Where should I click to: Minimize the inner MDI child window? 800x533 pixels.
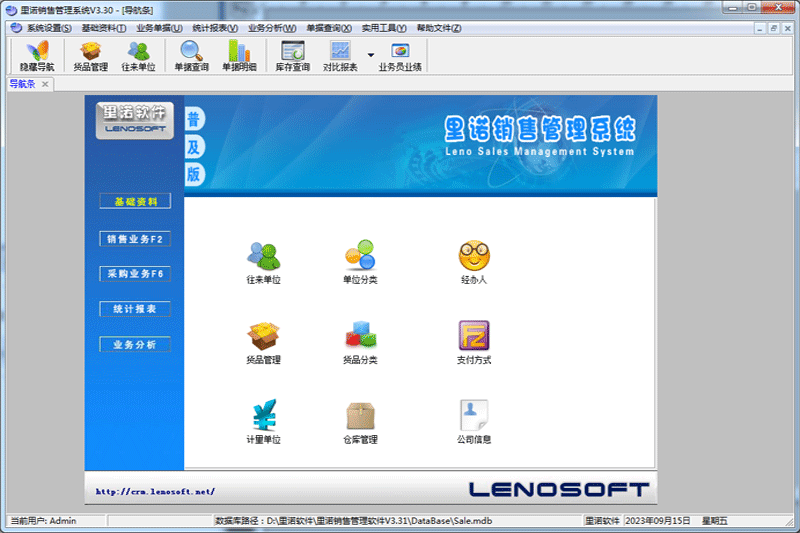760,29
